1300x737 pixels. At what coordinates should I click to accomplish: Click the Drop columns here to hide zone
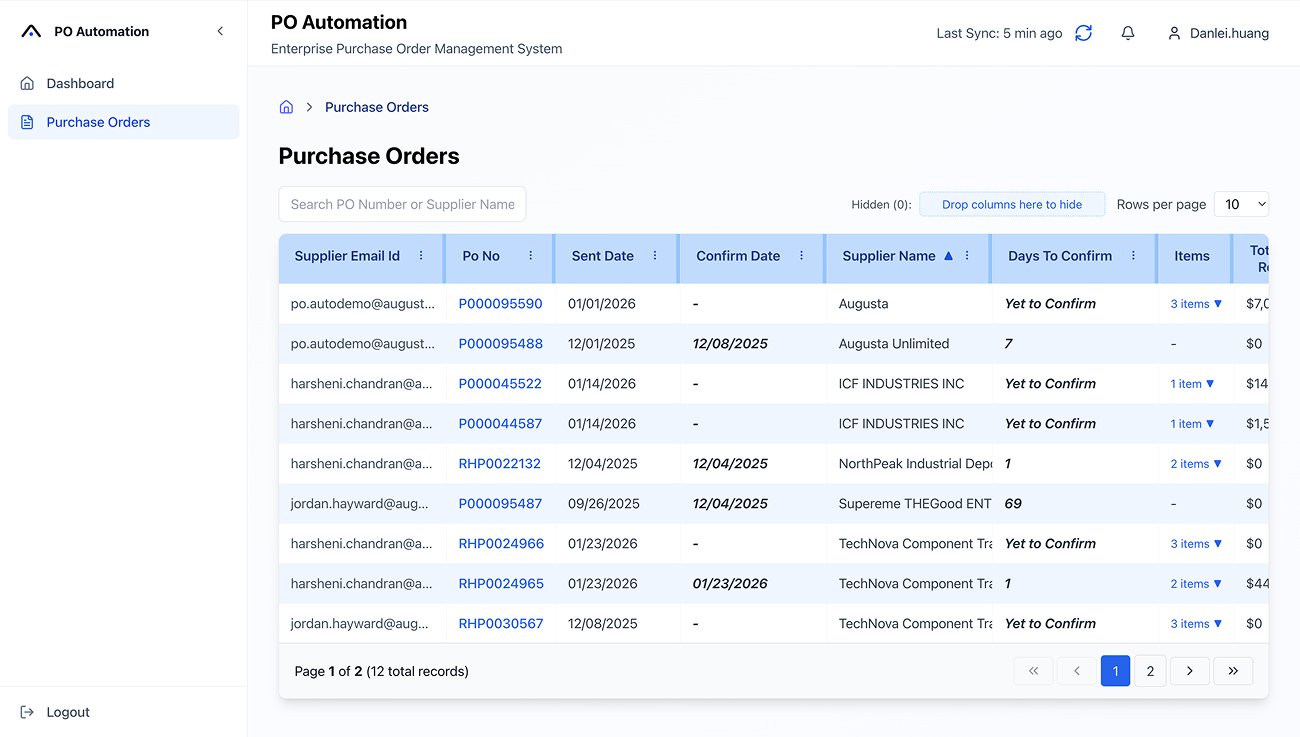click(x=1012, y=203)
